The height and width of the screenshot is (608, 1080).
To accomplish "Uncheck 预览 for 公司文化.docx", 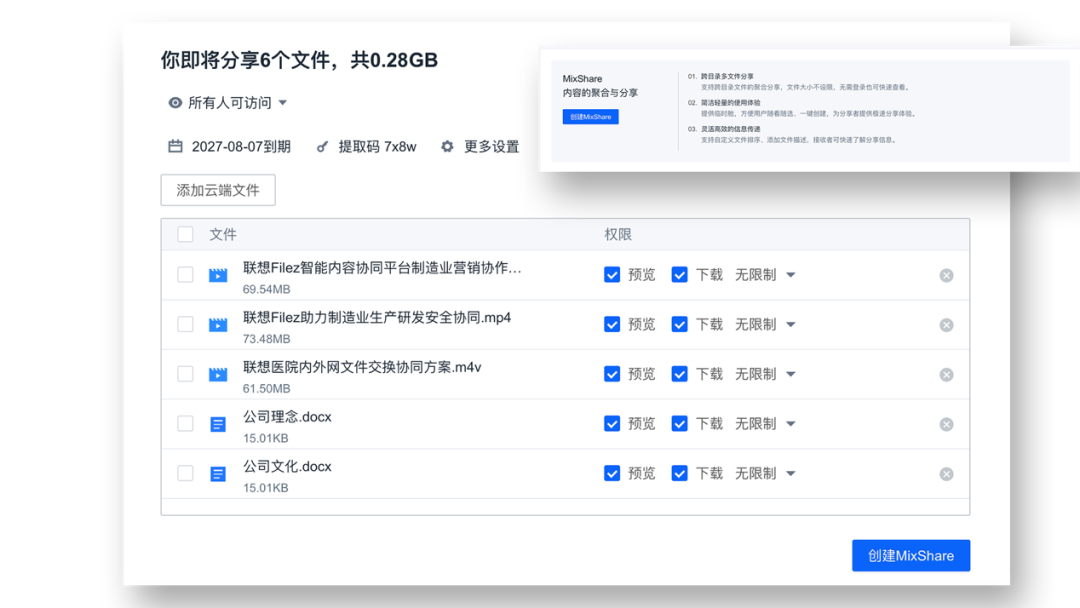I will point(612,473).
